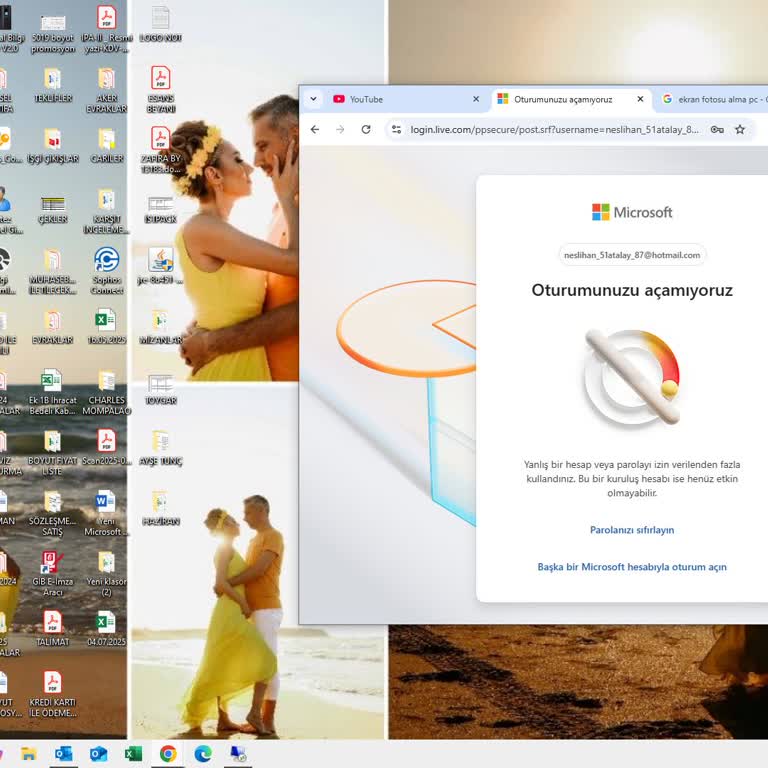Screen dimensions: 768x768
Task: Select the hotmail account email pill
Action: 632,255
